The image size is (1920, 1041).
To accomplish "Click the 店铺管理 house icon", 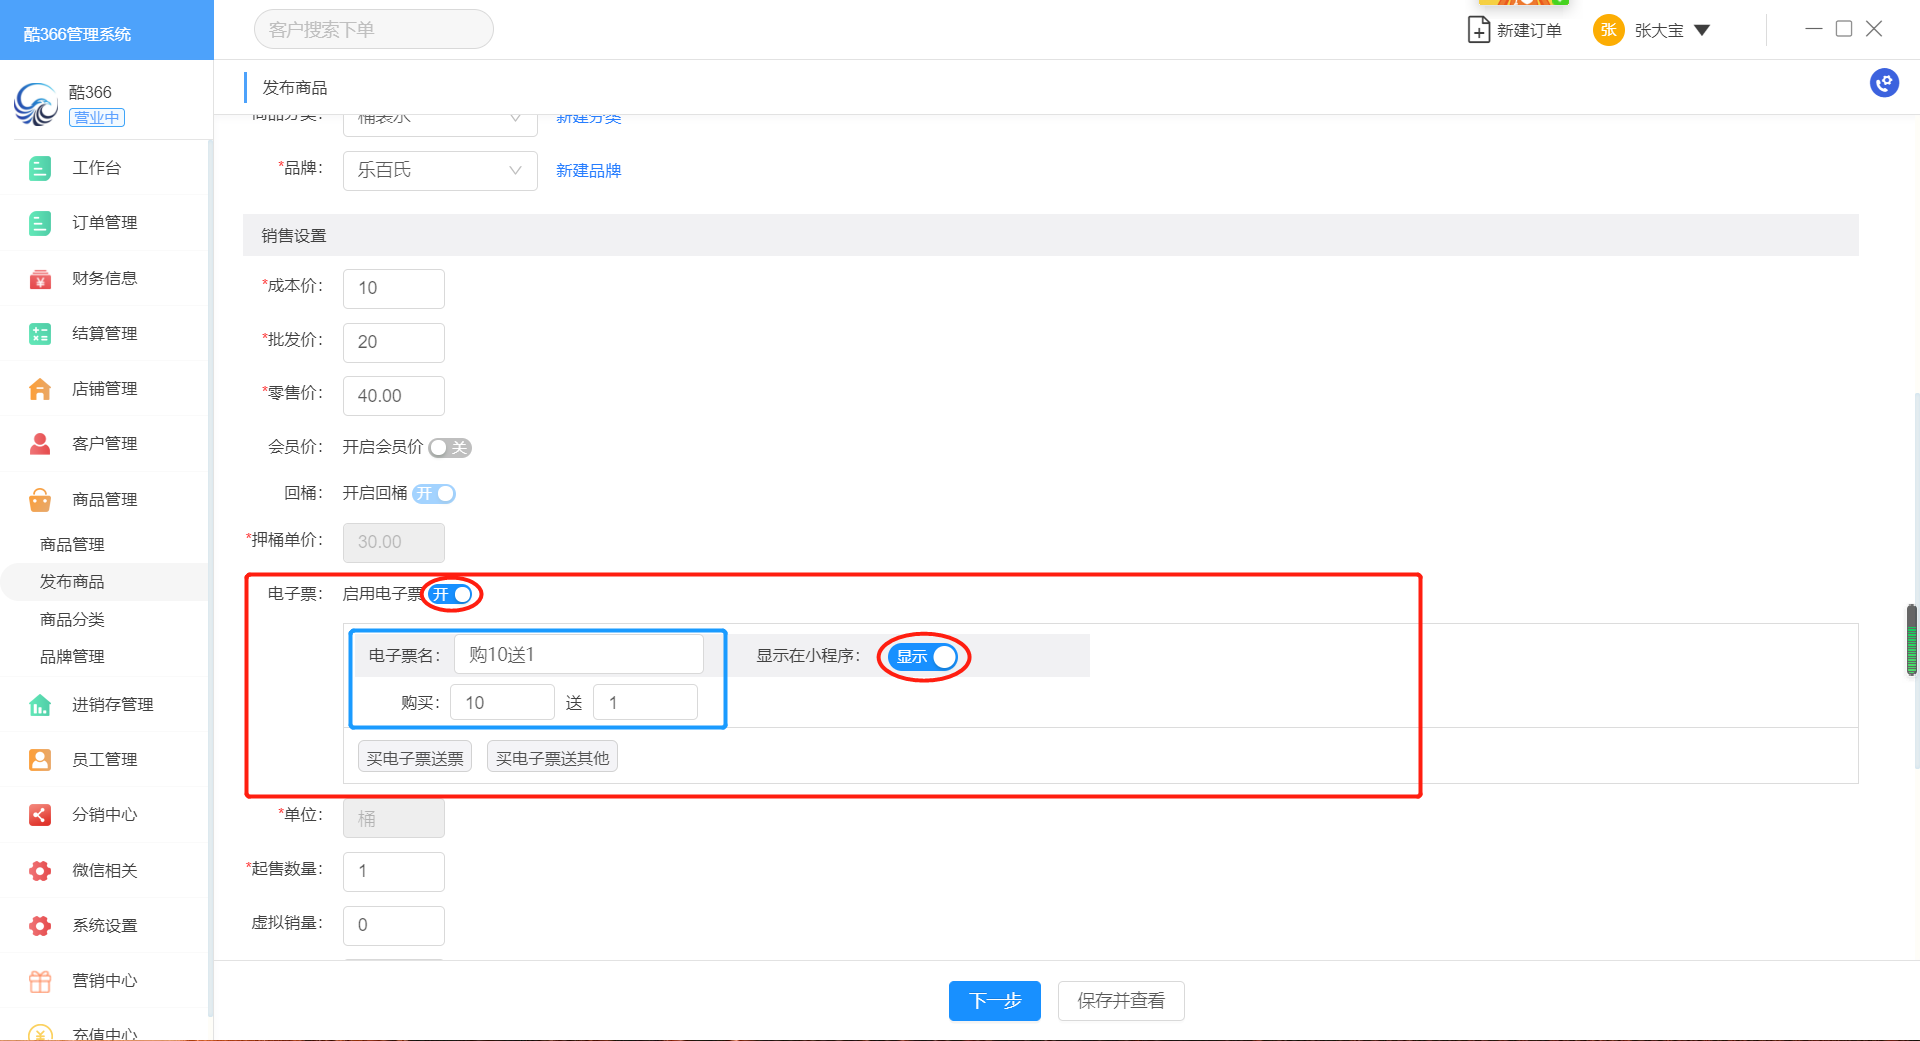I will click(40, 389).
